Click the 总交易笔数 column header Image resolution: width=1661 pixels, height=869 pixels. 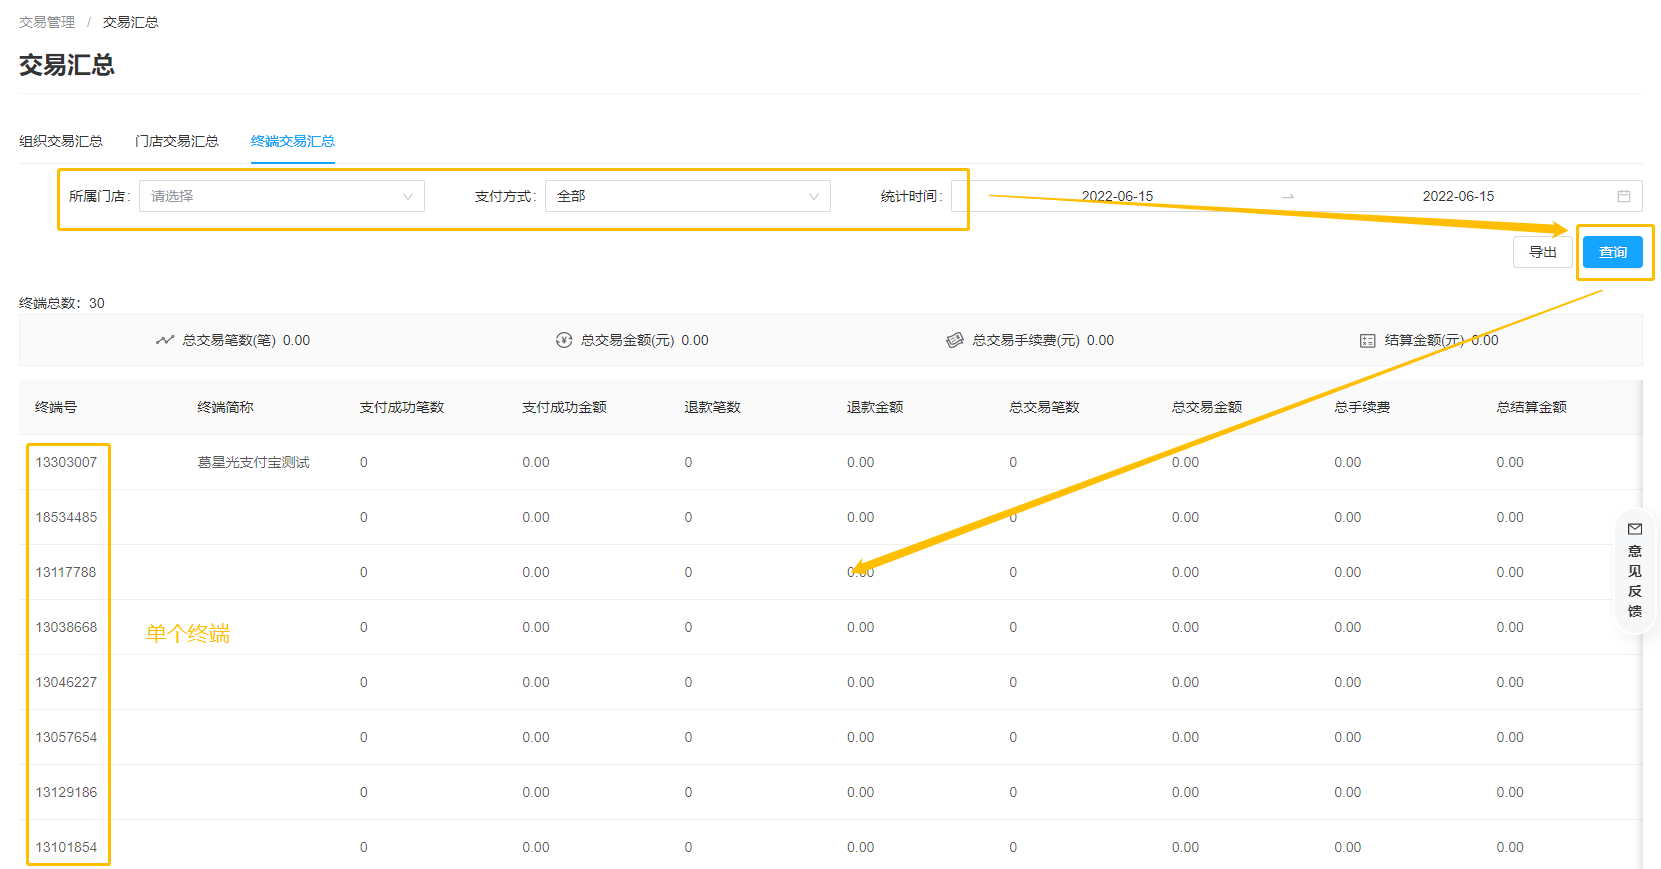point(1044,407)
